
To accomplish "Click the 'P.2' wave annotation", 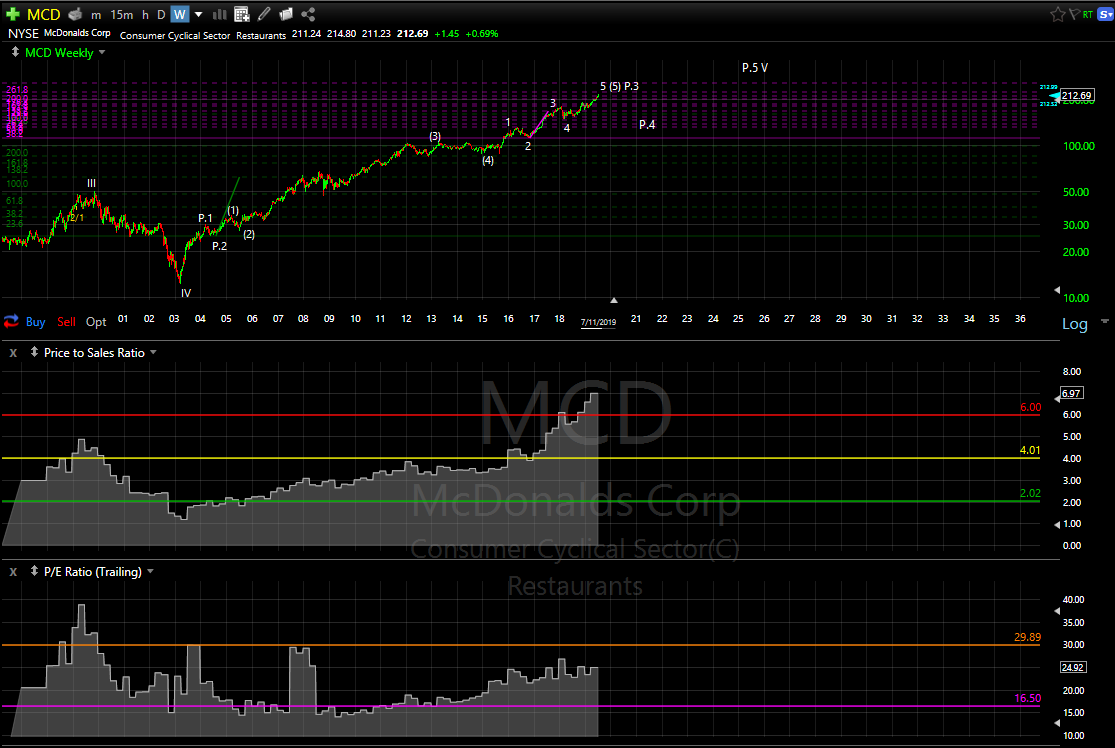I will coord(220,246).
